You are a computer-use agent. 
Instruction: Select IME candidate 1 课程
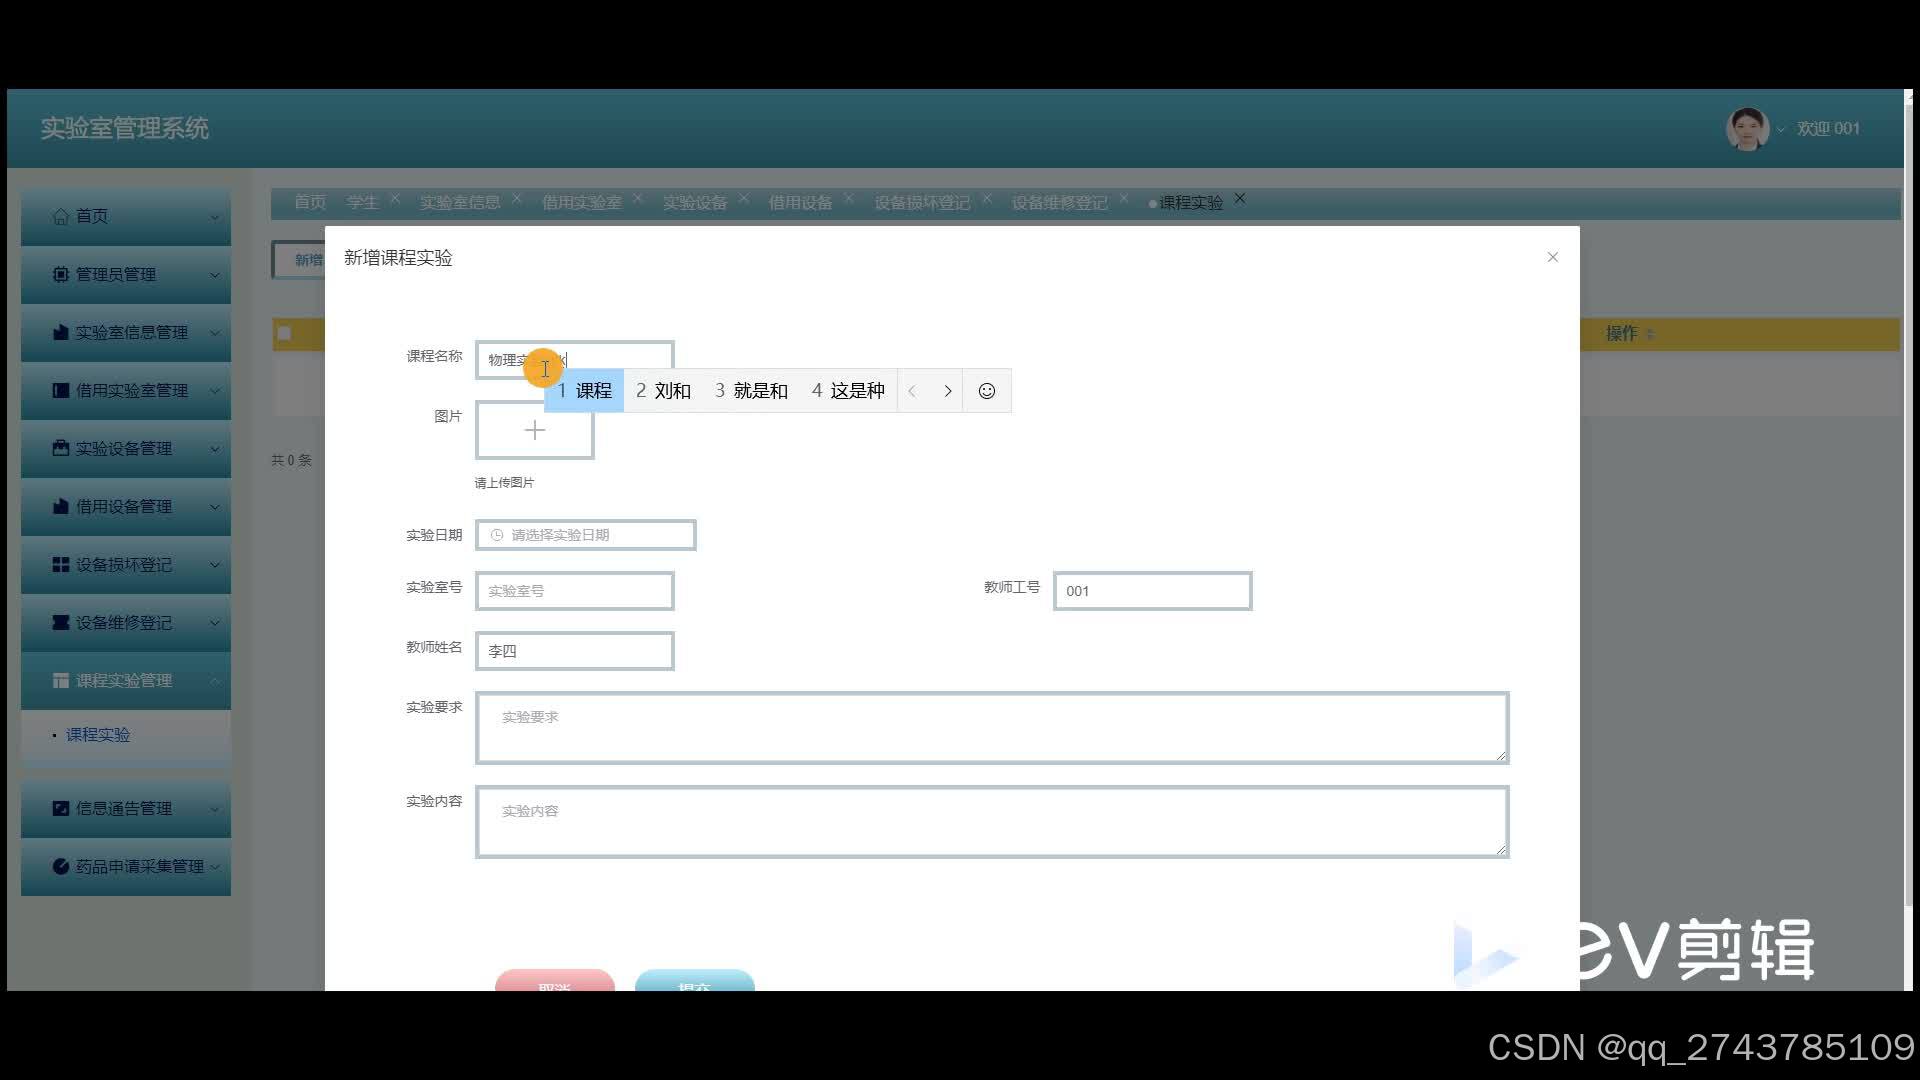coord(585,391)
